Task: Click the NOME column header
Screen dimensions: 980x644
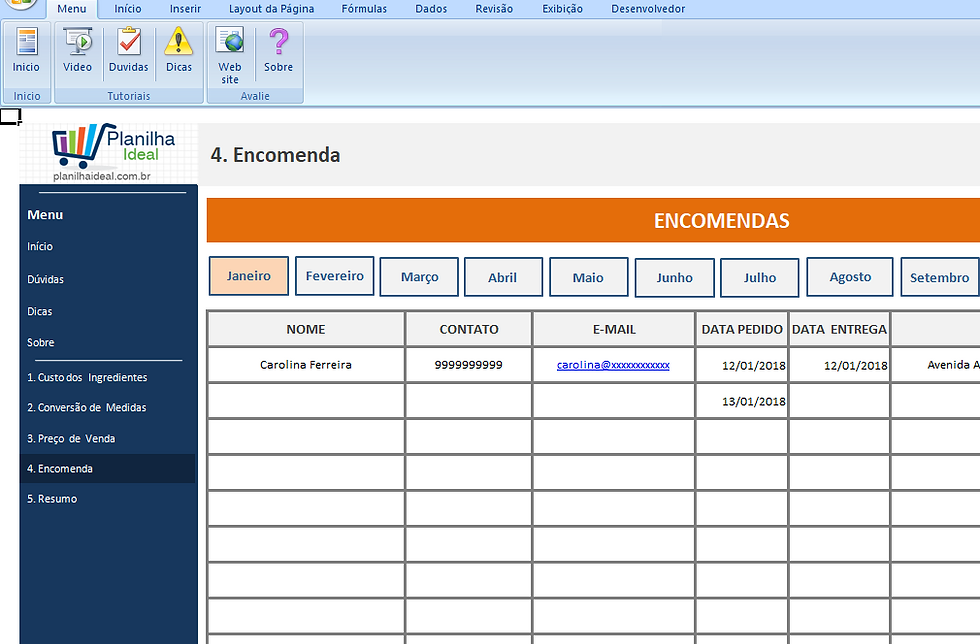Action: coord(306,330)
